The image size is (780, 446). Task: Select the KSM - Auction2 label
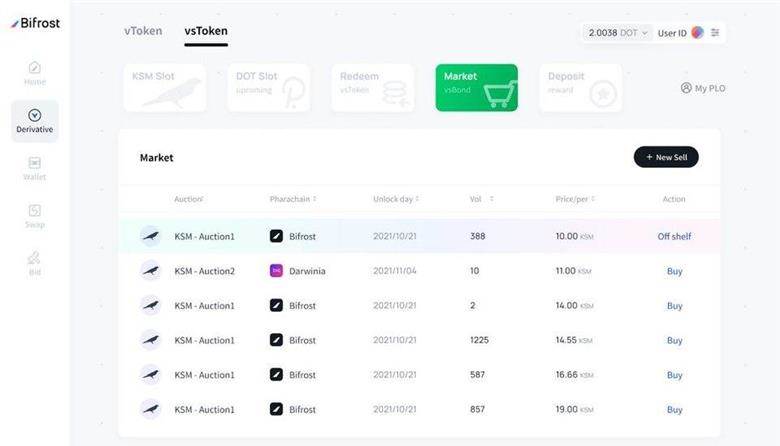tap(204, 271)
